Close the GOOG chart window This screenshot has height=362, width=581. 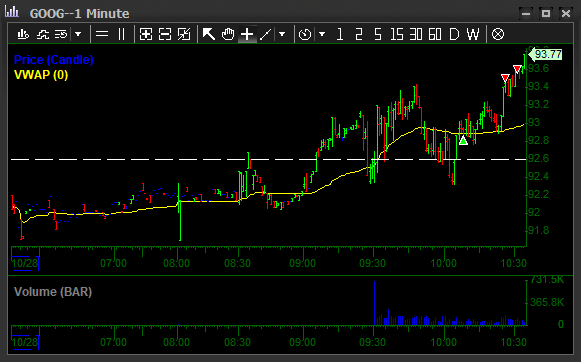point(566,14)
